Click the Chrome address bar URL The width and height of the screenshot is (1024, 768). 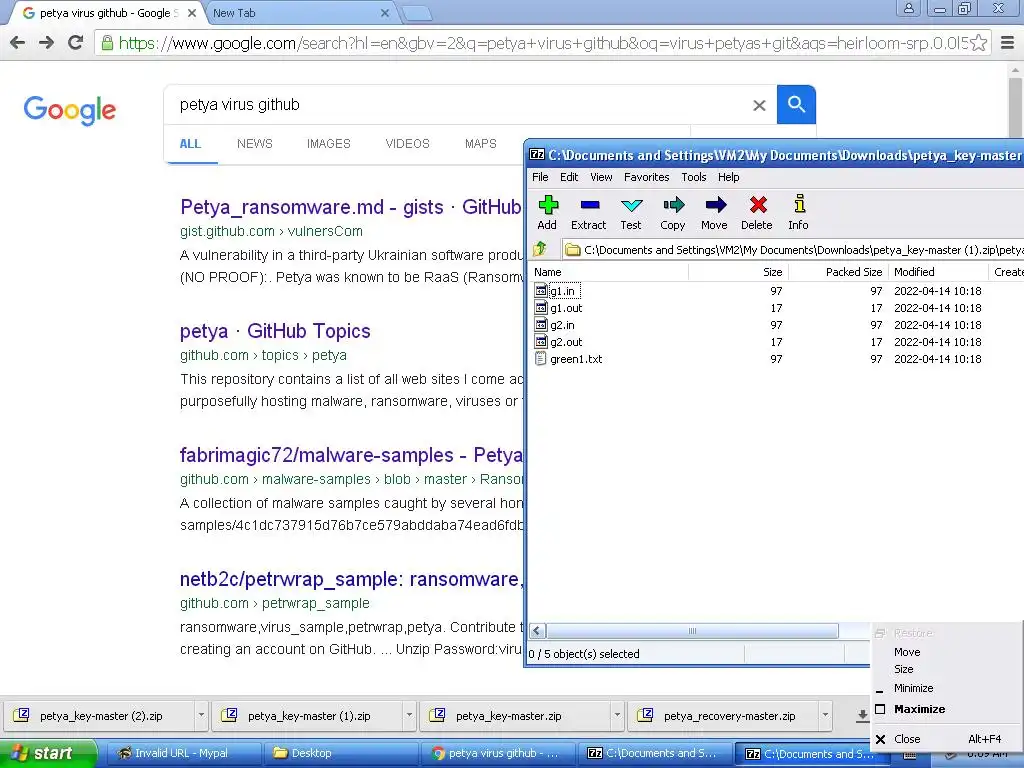pos(543,43)
